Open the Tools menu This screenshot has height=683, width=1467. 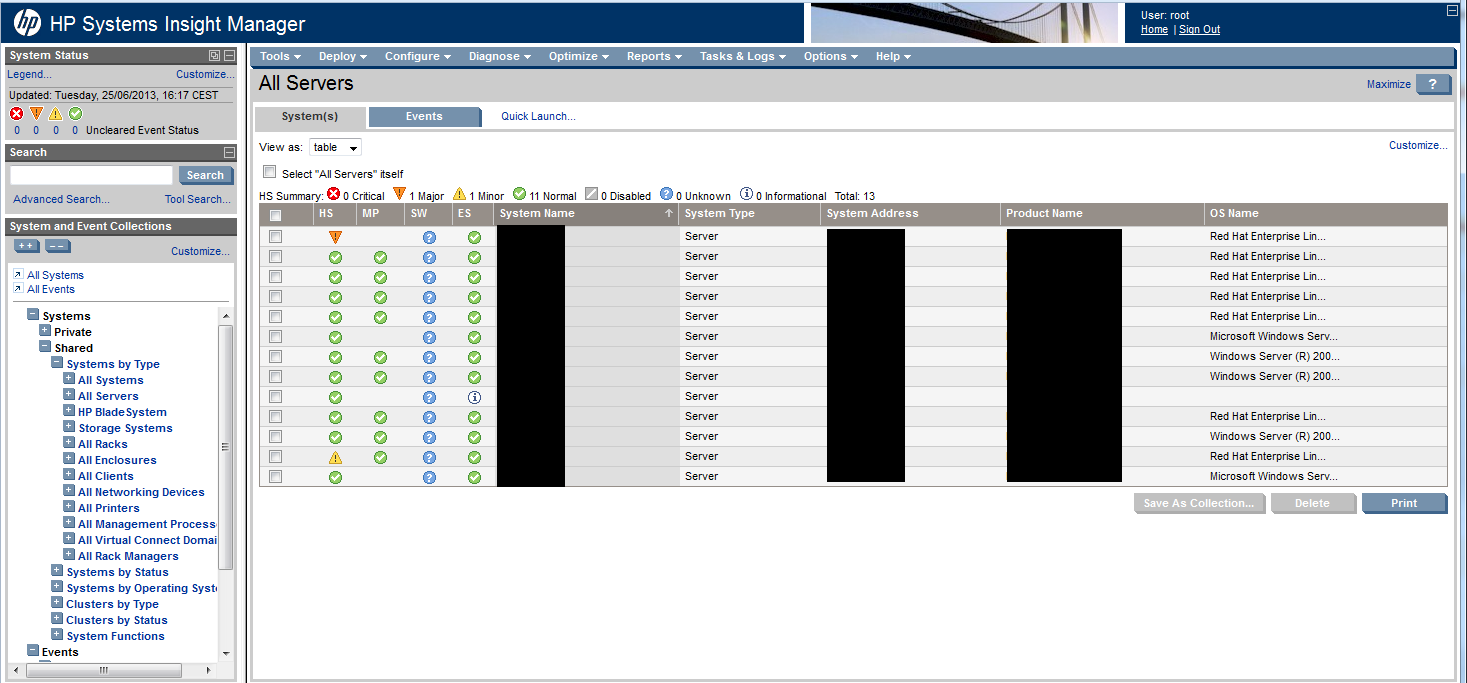click(280, 56)
